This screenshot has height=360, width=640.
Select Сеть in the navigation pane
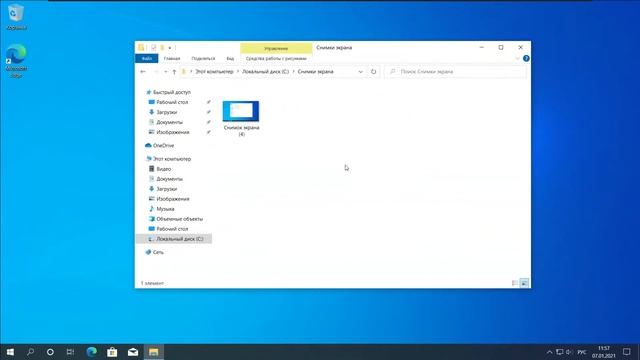[x=158, y=252]
